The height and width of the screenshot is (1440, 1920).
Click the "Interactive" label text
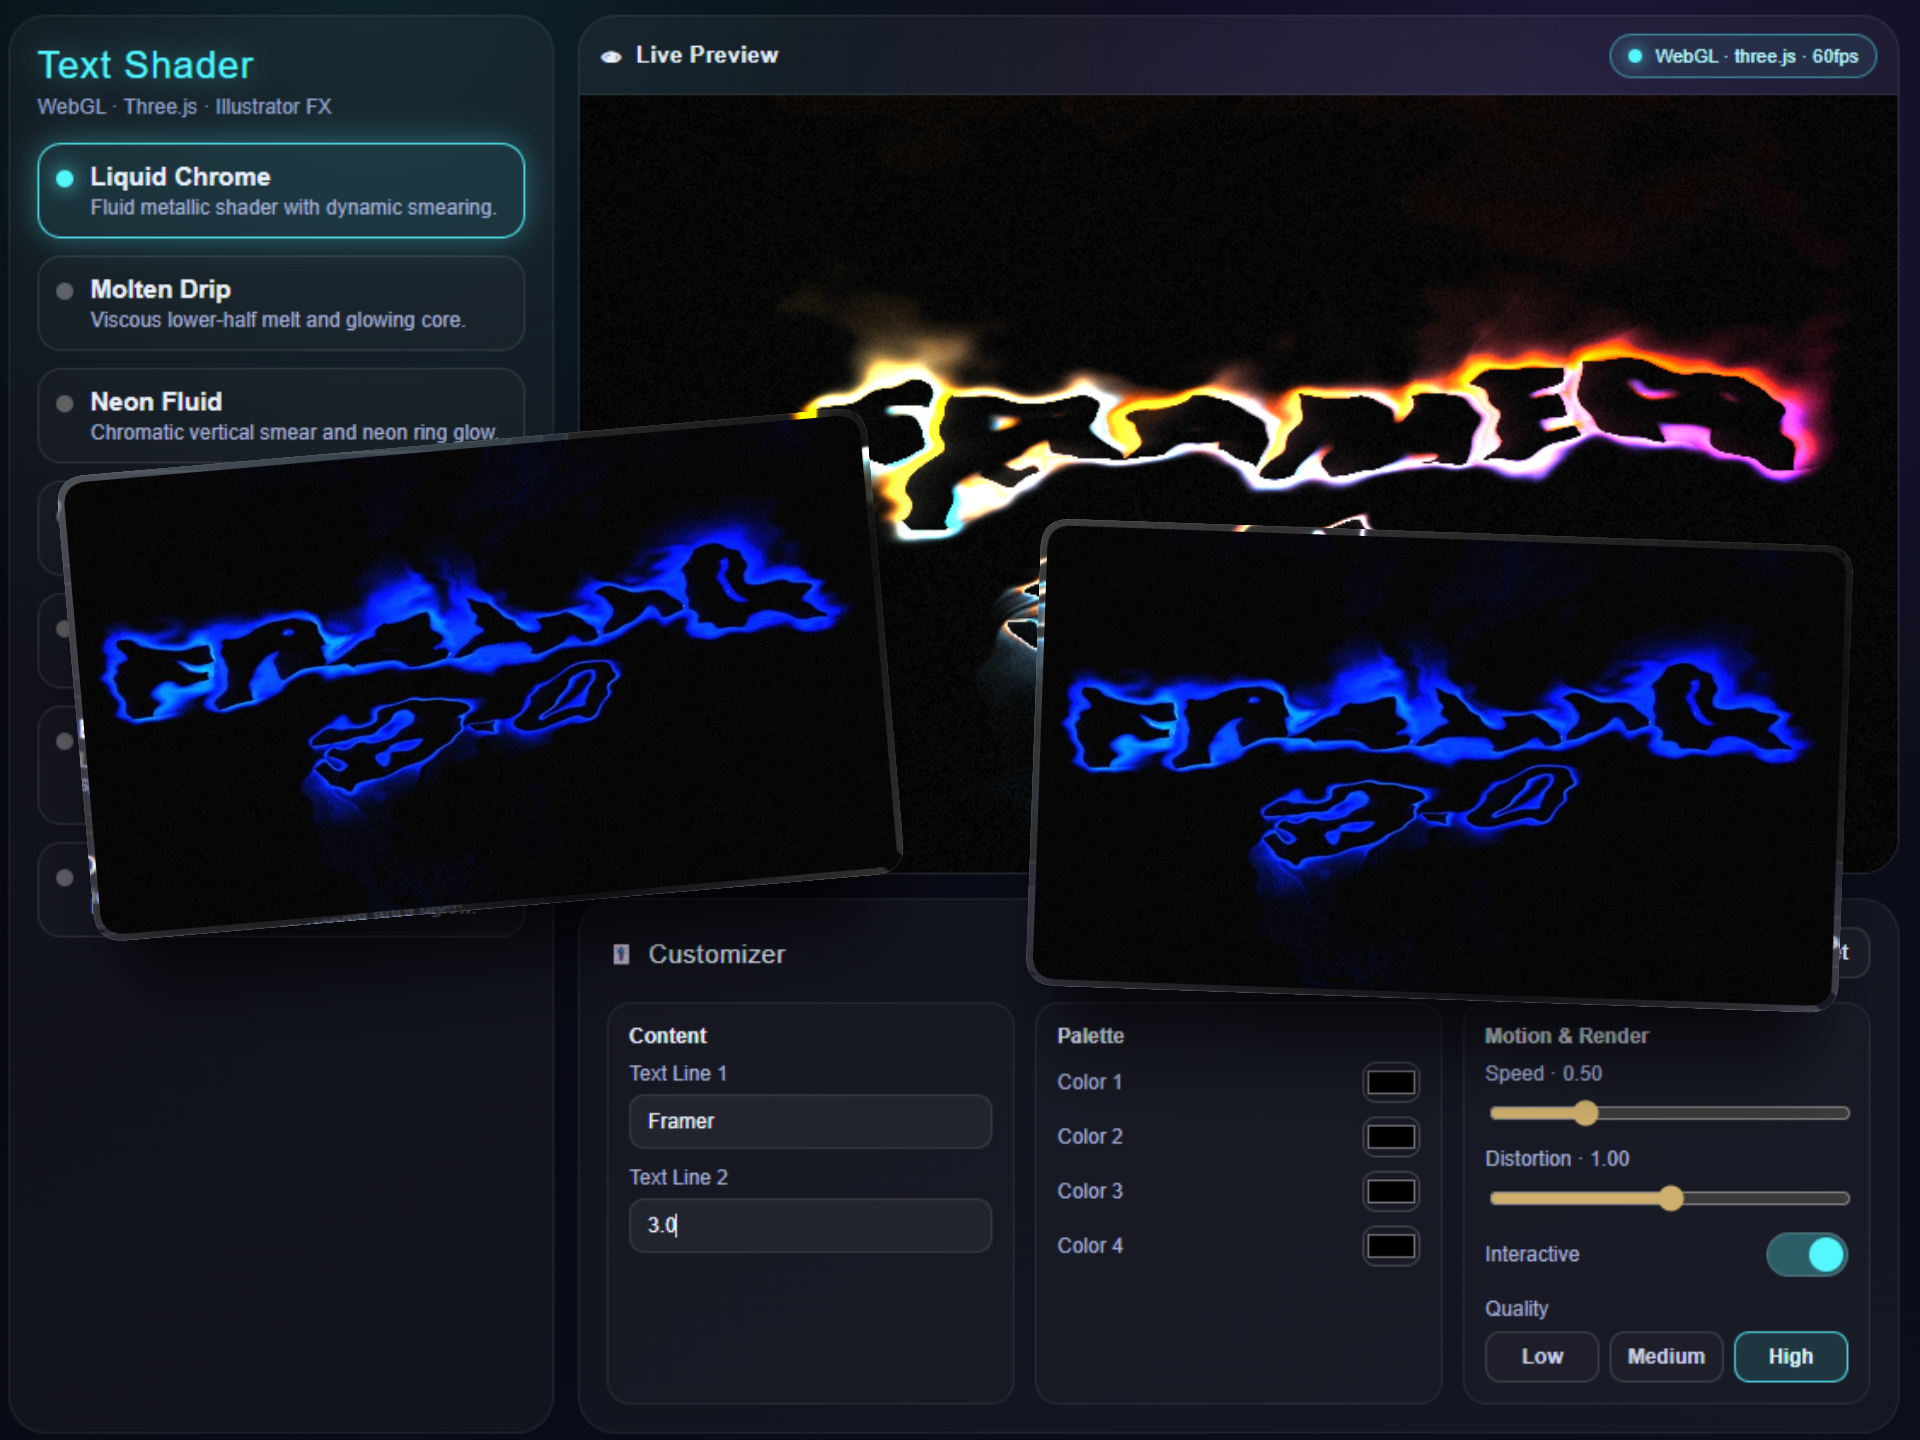tap(1532, 1254)
